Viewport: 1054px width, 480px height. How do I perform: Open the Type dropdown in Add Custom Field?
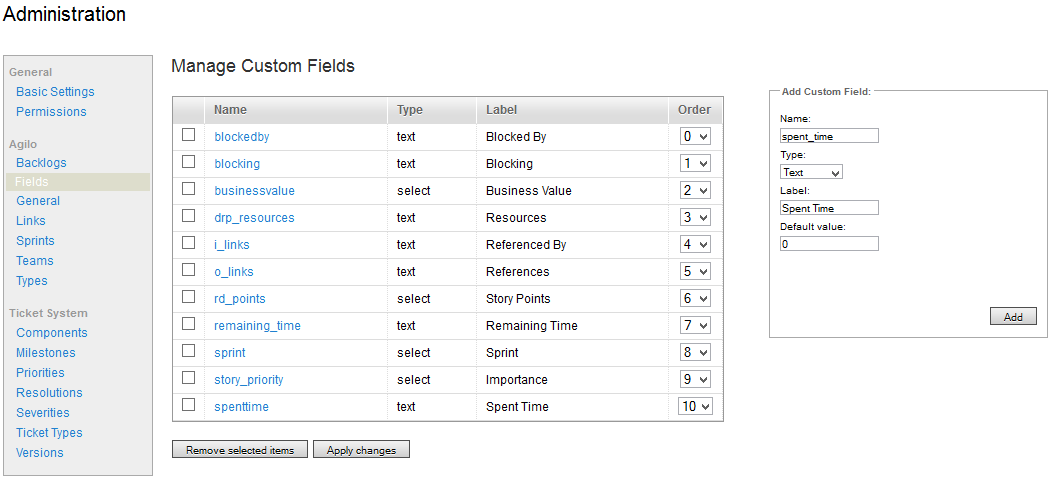[811, 172]
